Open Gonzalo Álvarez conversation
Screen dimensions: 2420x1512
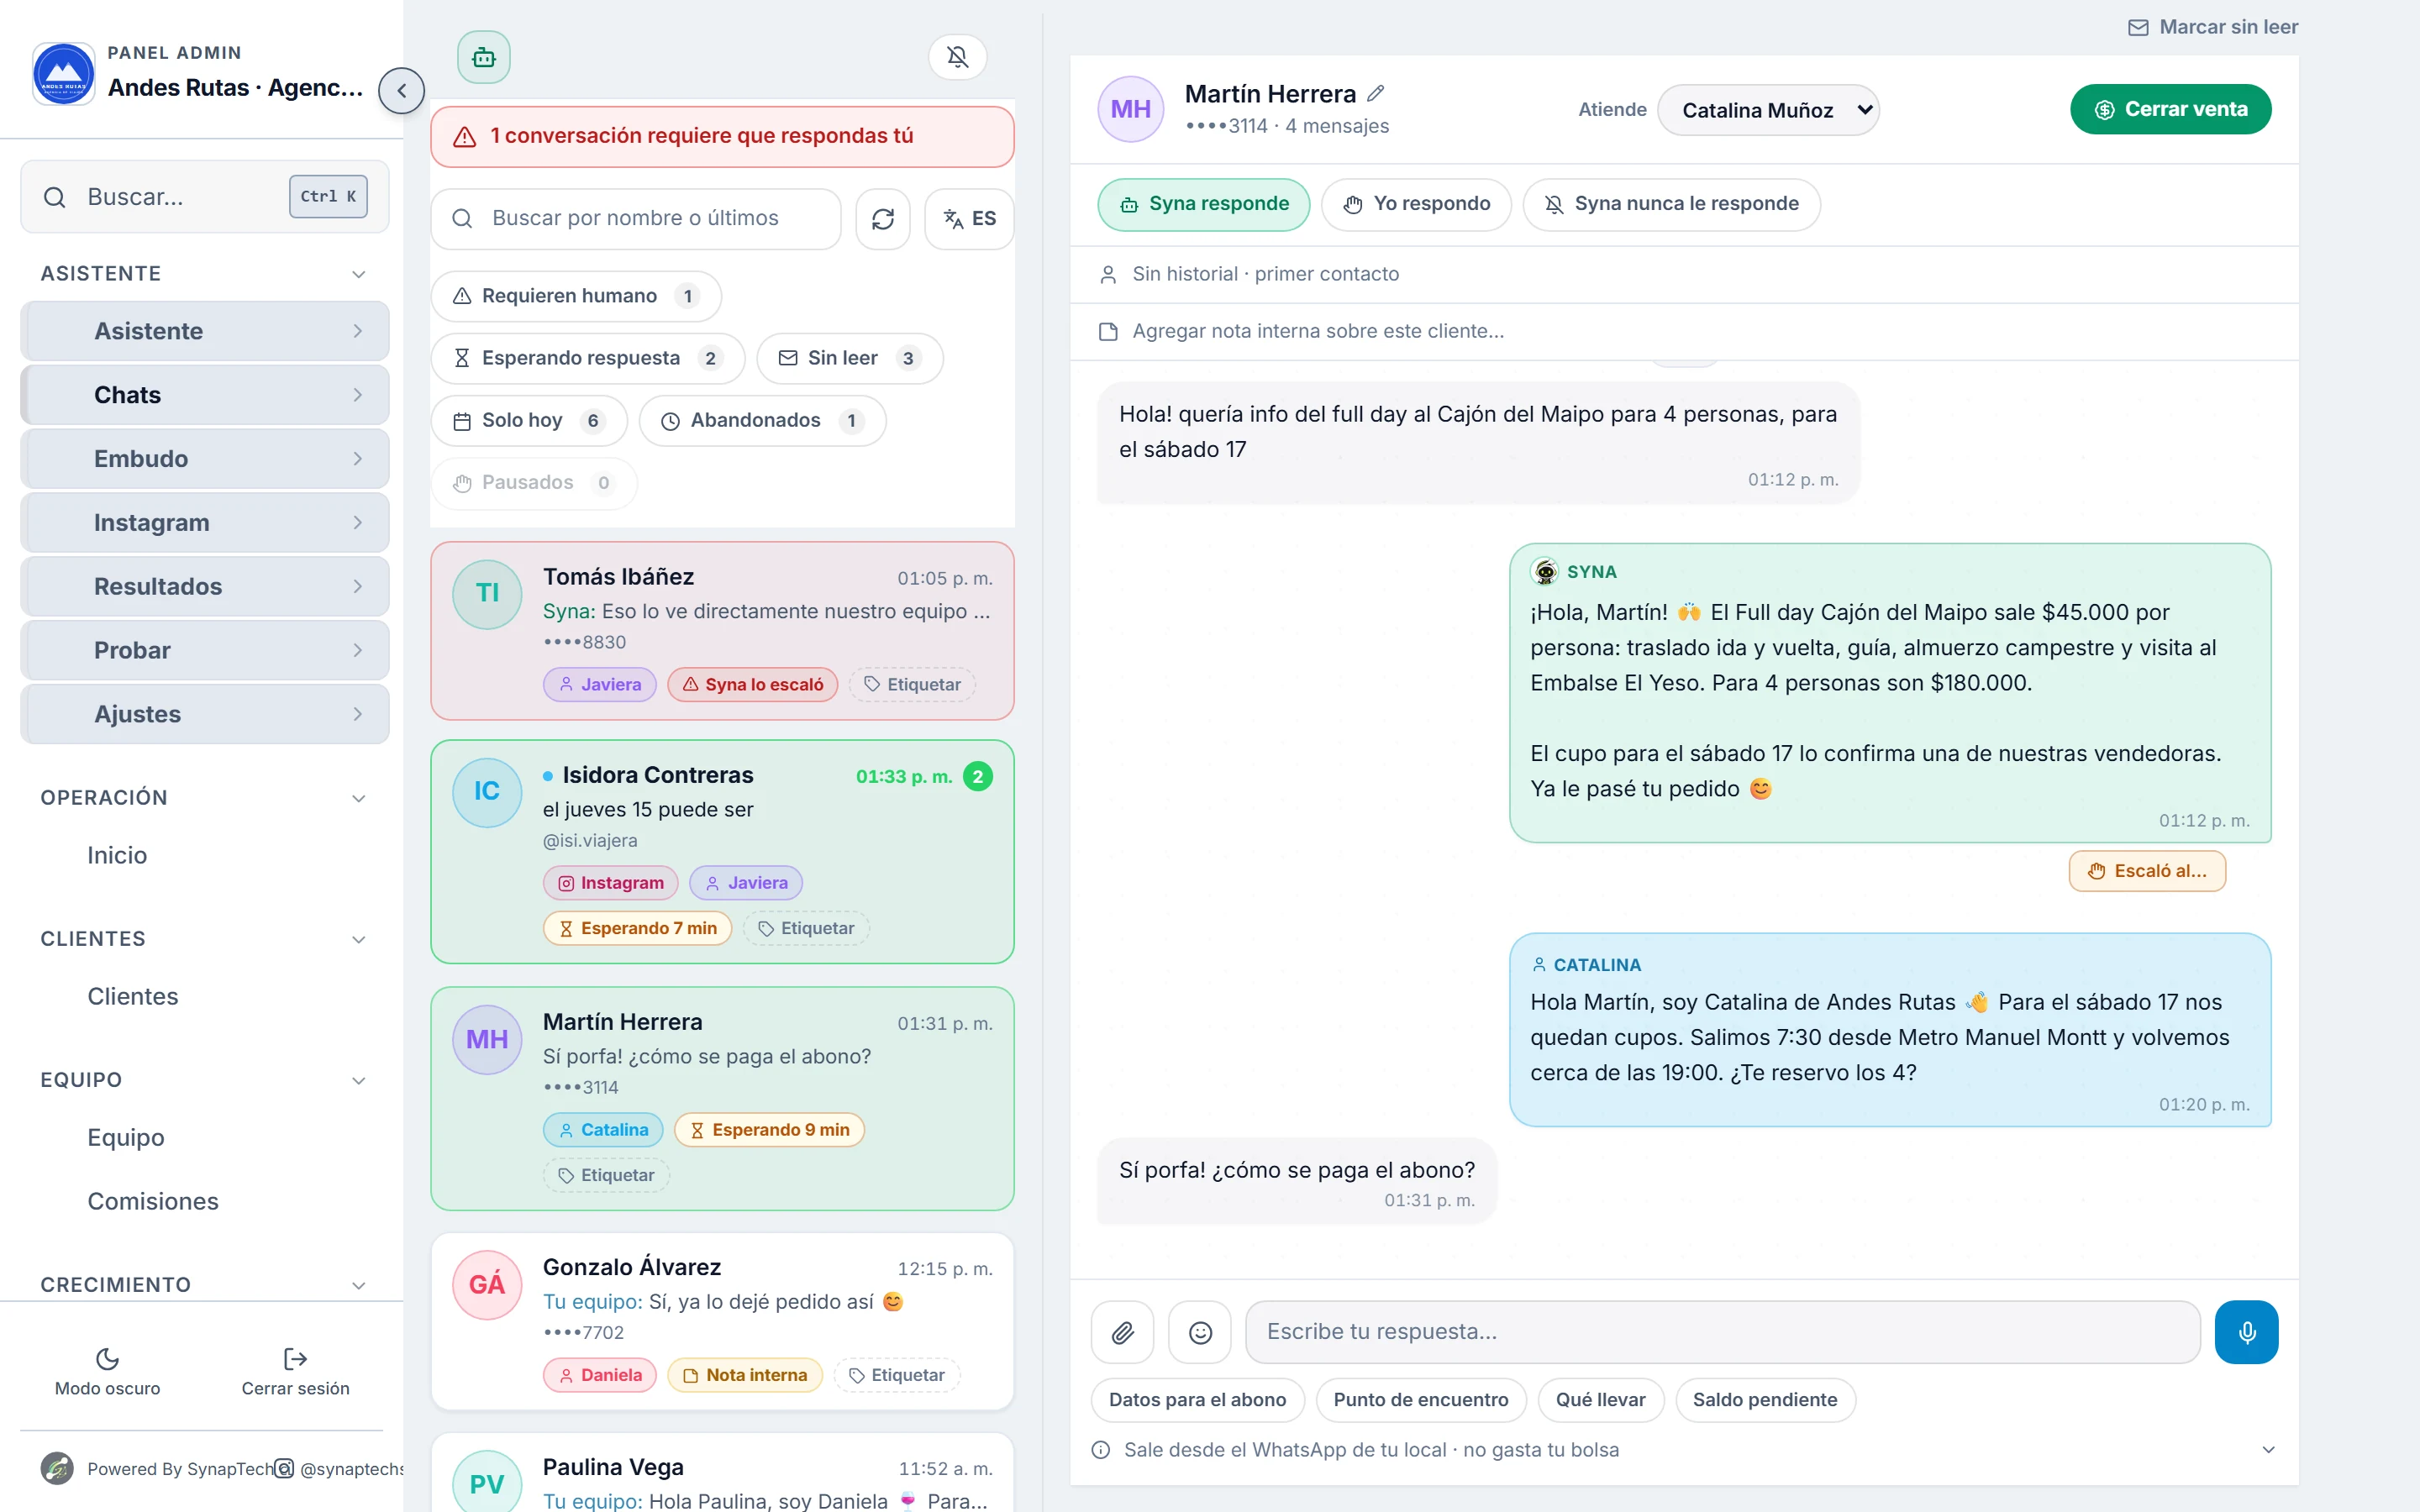click(x=722, y=1321)
